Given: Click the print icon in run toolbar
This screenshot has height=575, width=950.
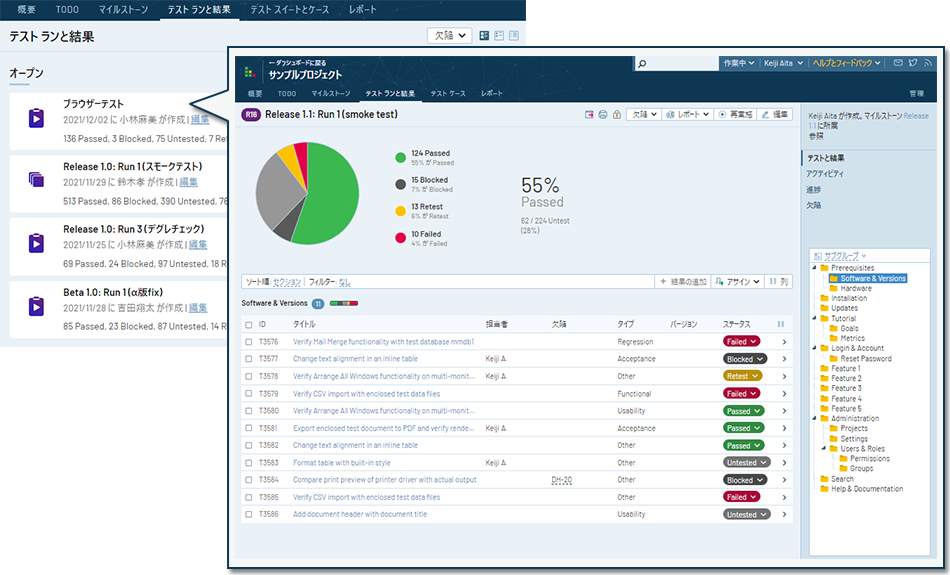Looking at the screenshot, I should pos(603,115).
